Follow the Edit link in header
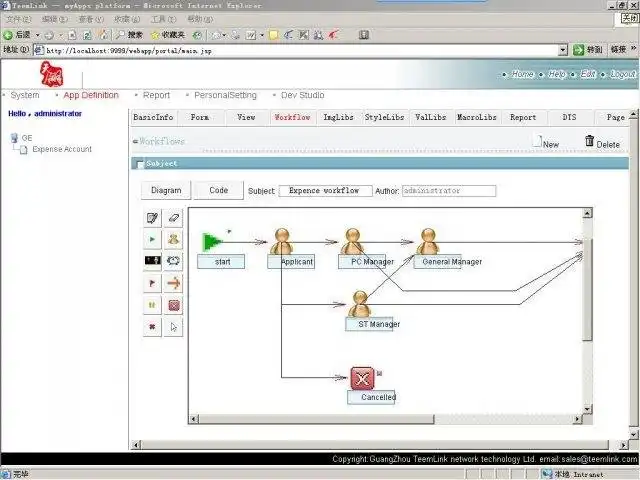Screen dimensions: 640x480 point(588,74)
